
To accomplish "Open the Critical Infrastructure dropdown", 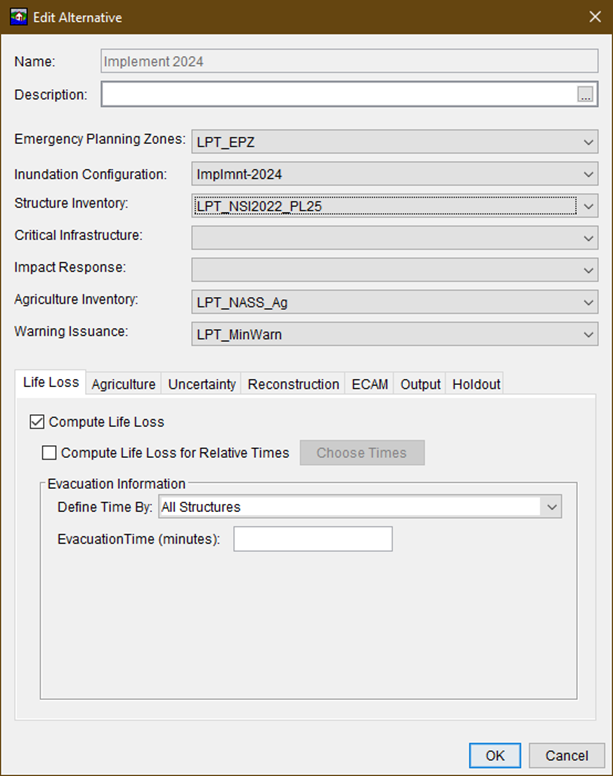I will (x=395, y=238).
